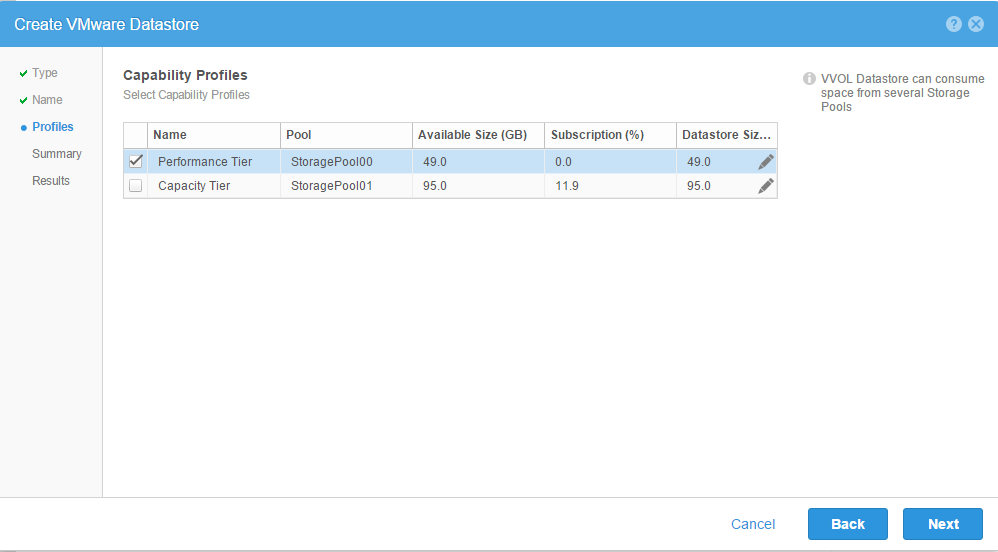Click the 0.0 subscription value
The height and width of the screenshot is (552, 998).
[563, 162]
